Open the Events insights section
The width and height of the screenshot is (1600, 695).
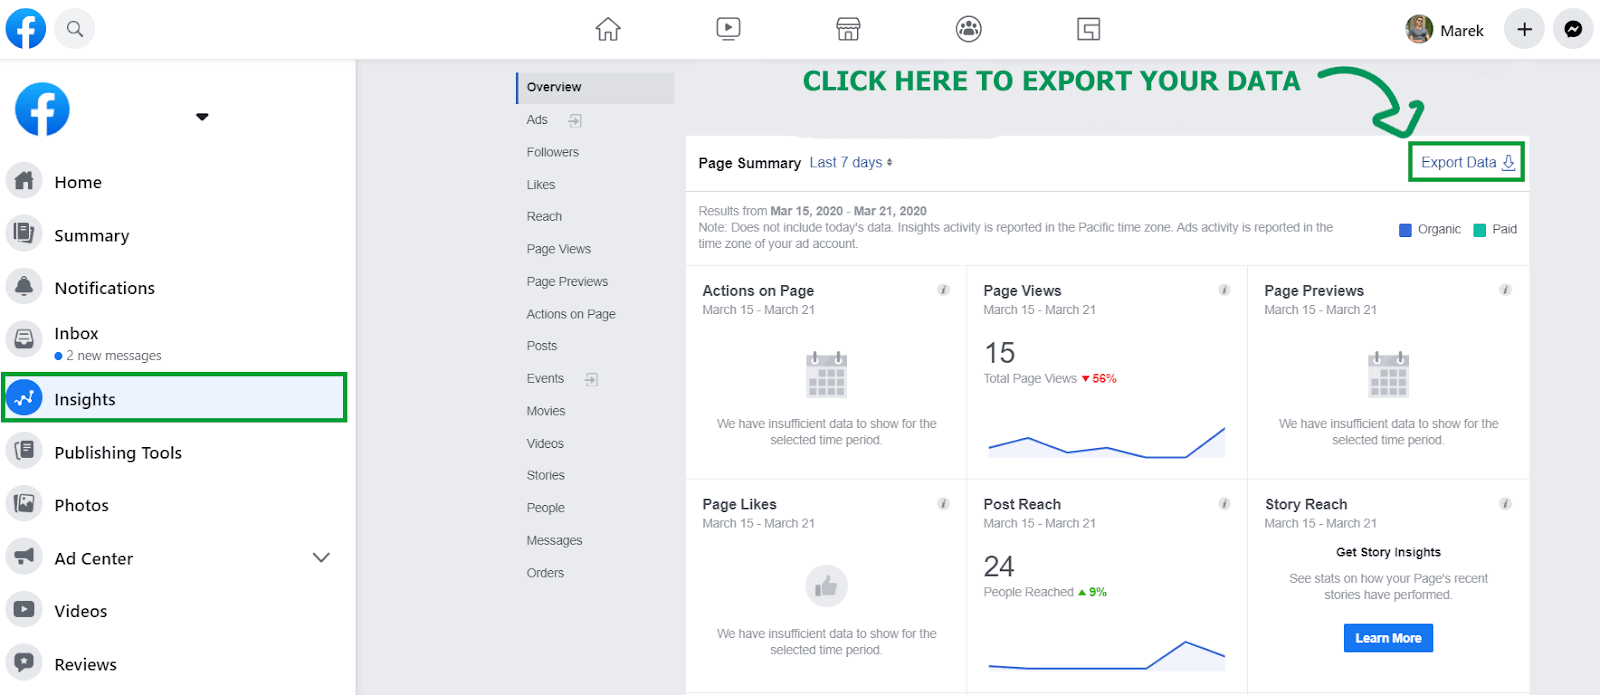coord(545,379)
